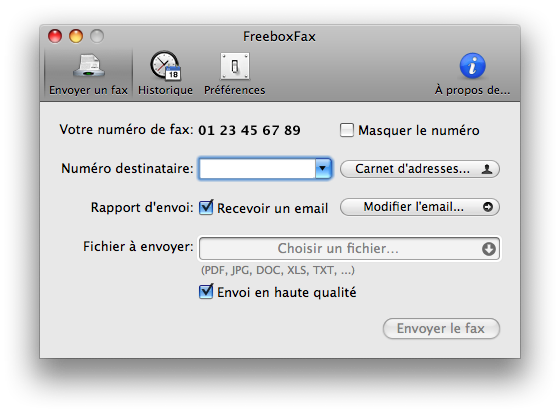Click the Envoyer le fax button
Image resolution: width=560 pixels, height=413 pixels.
point(441,328)
